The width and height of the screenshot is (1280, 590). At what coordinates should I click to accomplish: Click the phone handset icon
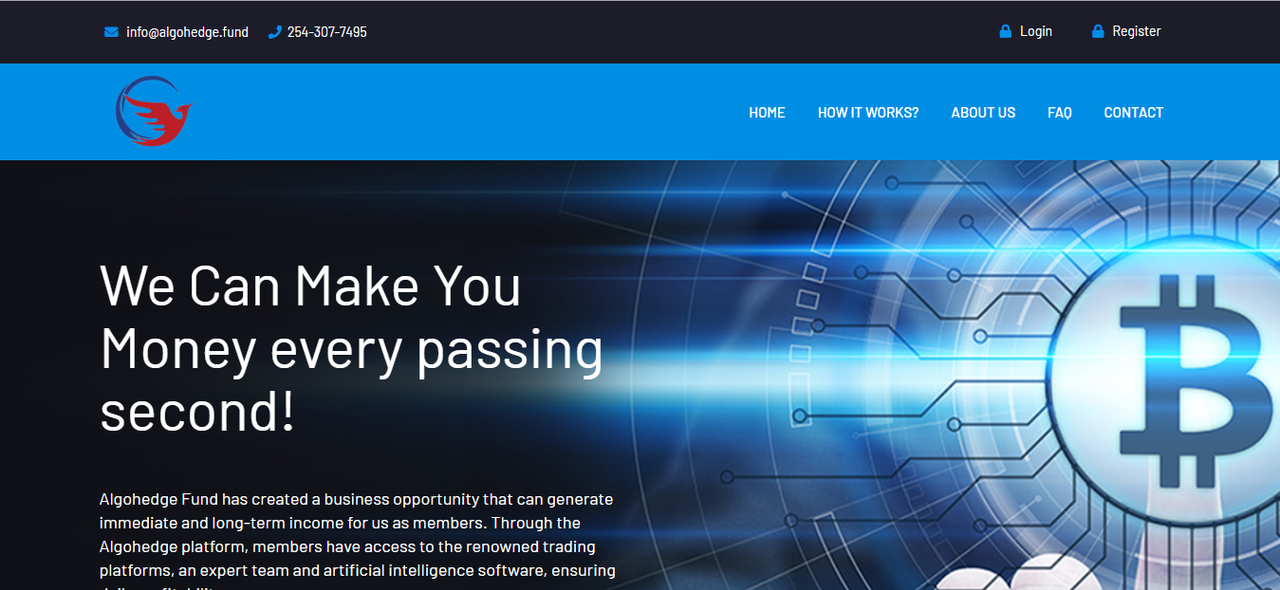click(275, 32)
